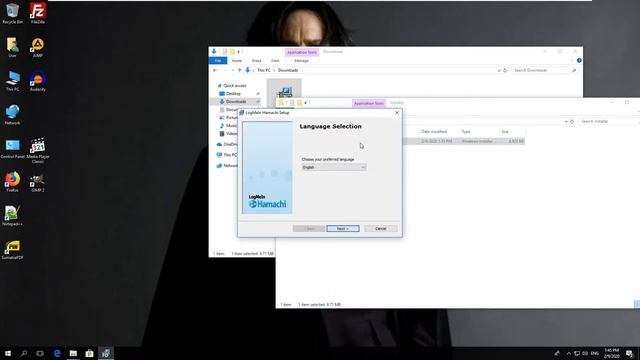The width and height of the screenshot is (640, 360).
Task: Refresh the Downloads window
Action: (x=505, y=70)
